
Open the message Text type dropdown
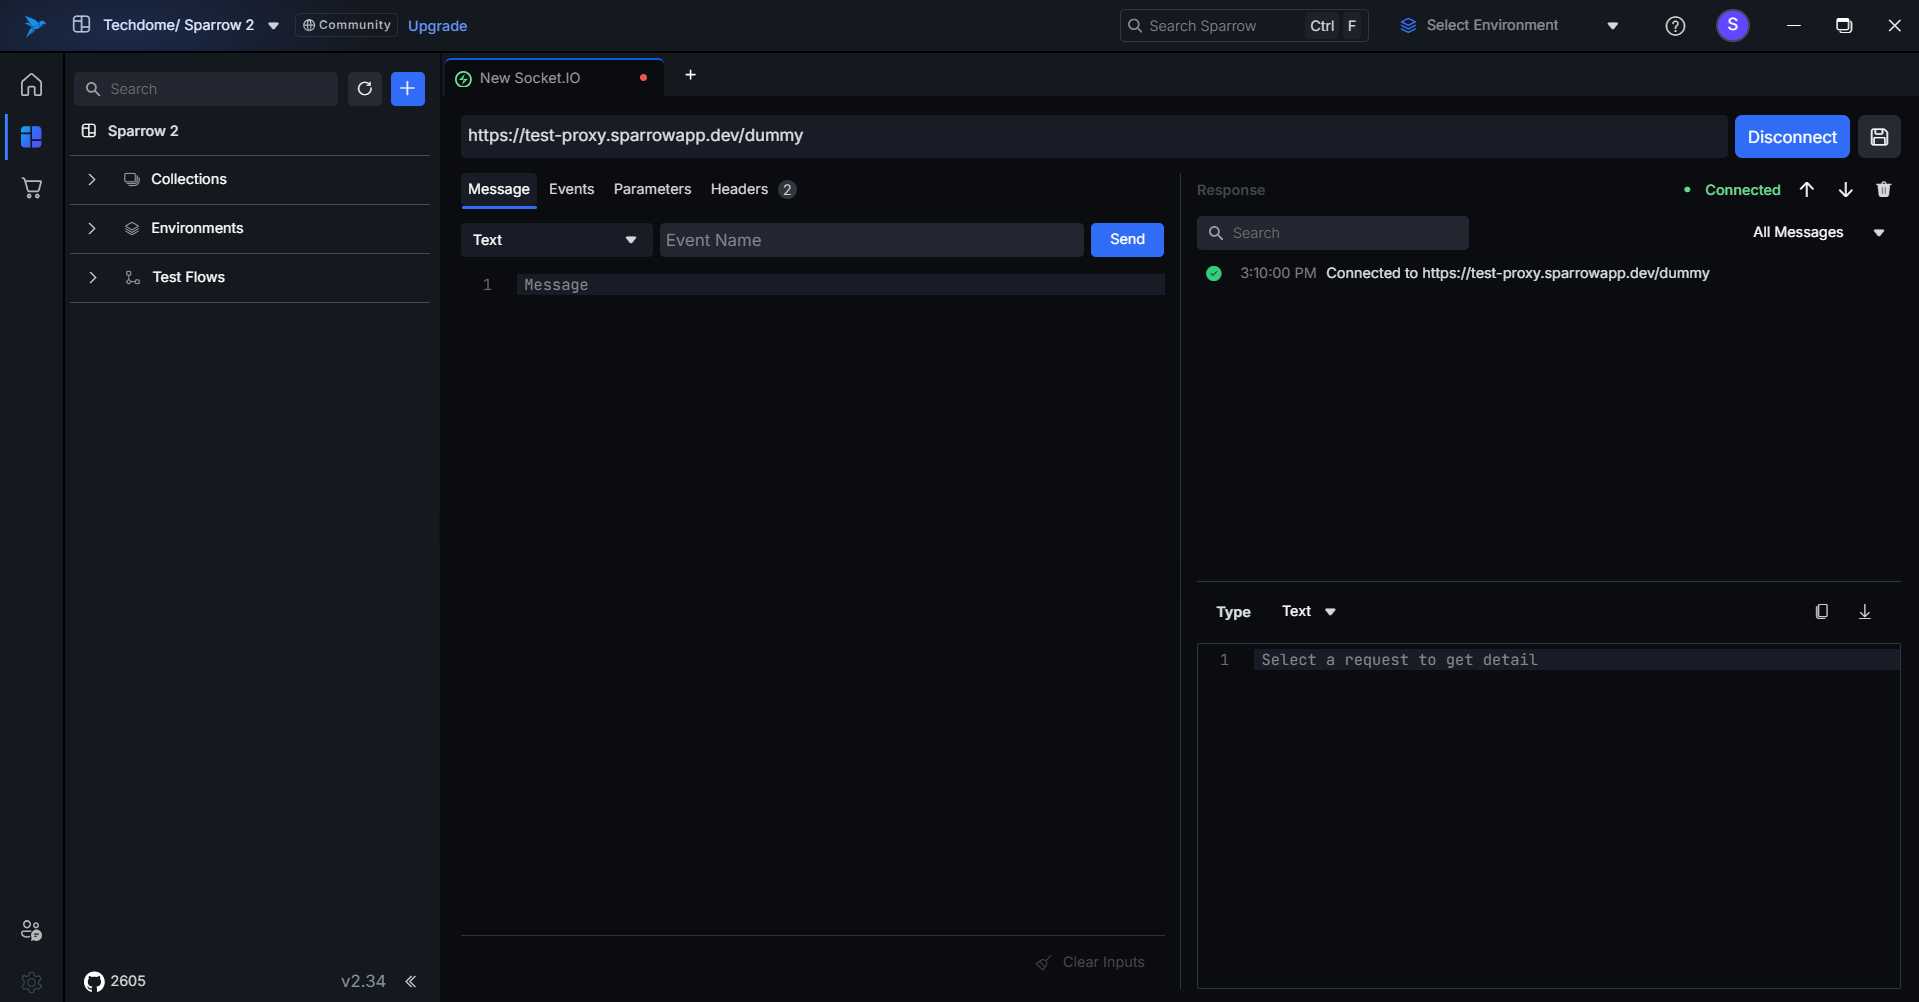[555, 240]
